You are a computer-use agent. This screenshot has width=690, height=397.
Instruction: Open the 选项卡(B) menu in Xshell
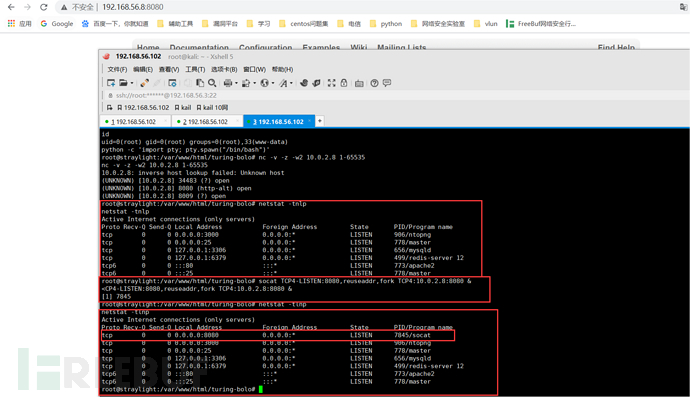point(224,70)
